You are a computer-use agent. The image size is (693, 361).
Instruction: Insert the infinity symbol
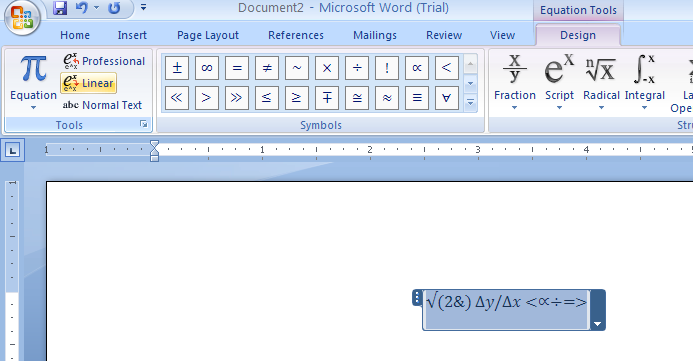point(207,68)
